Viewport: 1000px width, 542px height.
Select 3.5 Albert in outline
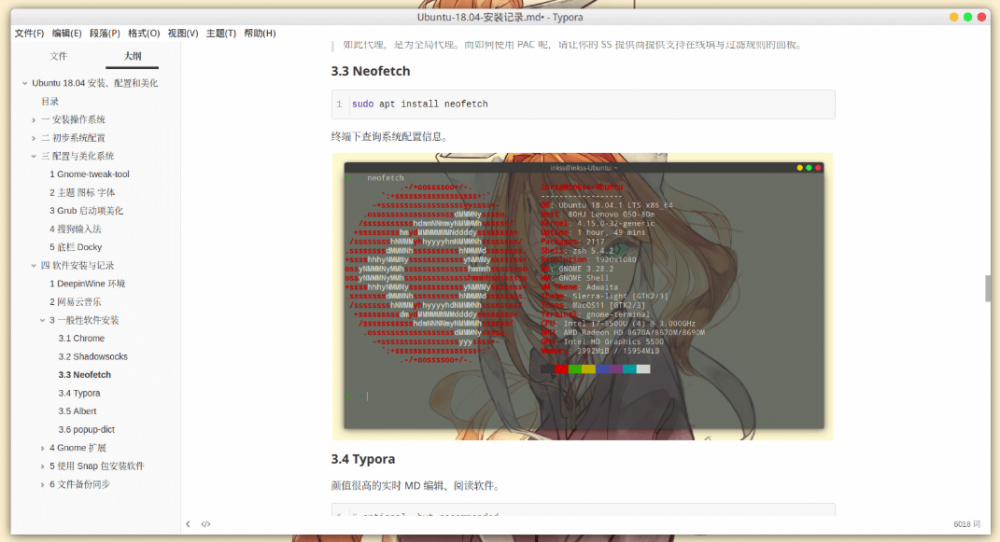coord(77,411)
